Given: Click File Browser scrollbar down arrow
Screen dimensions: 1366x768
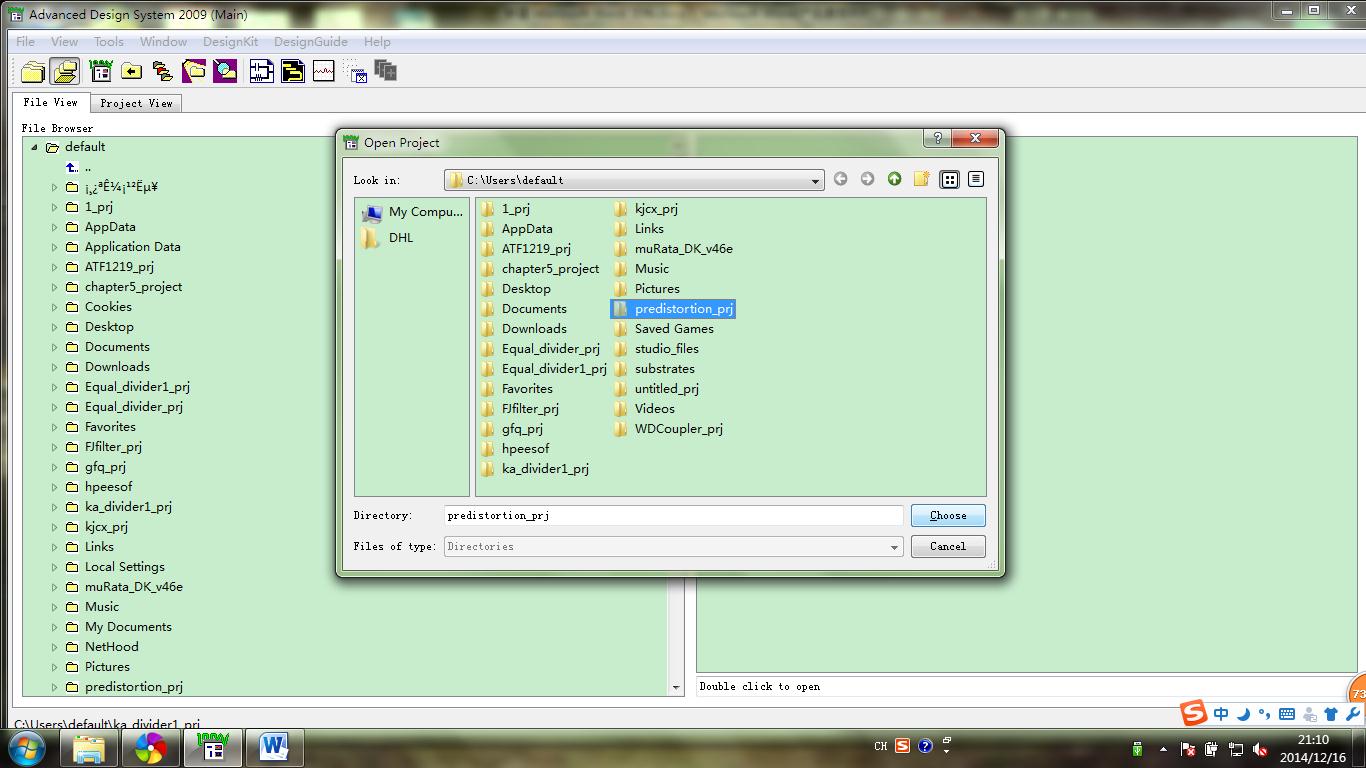Looking at the screenshot, I should click(677, 688).
